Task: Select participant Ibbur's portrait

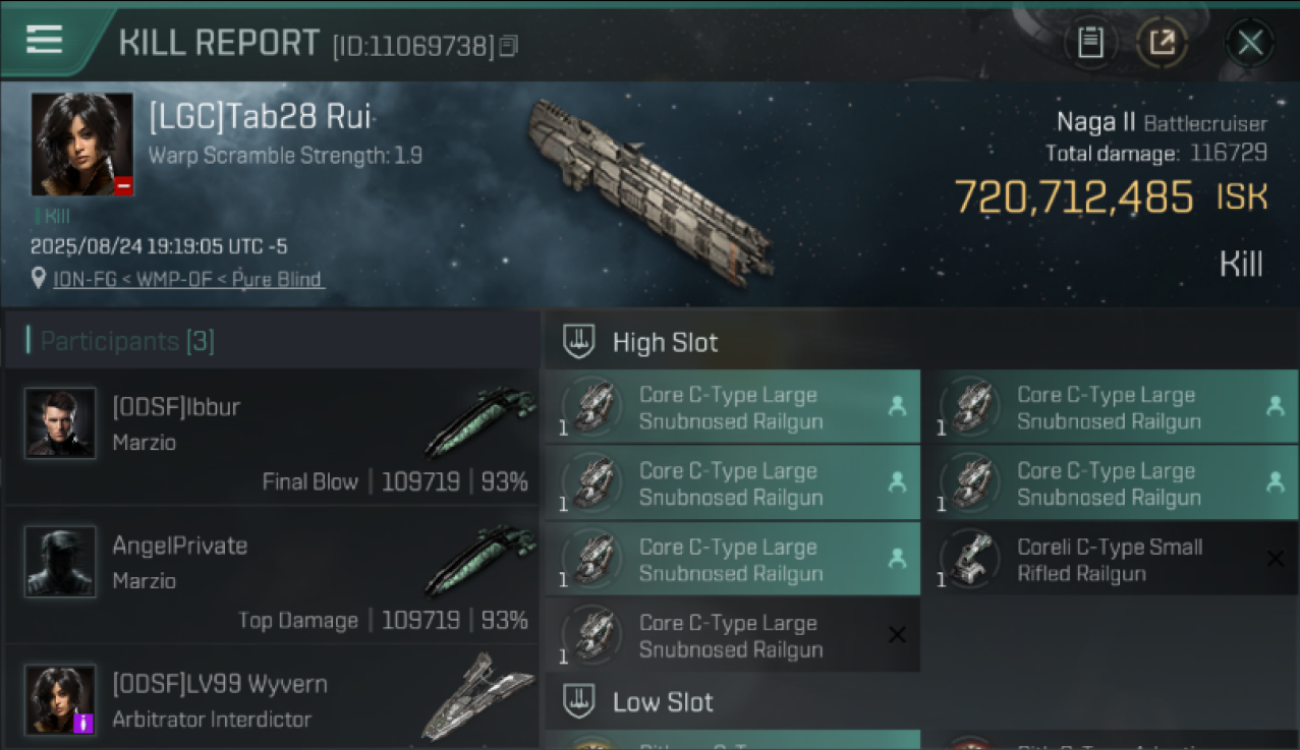Action: pyautogui.click(x=60, y=423)
